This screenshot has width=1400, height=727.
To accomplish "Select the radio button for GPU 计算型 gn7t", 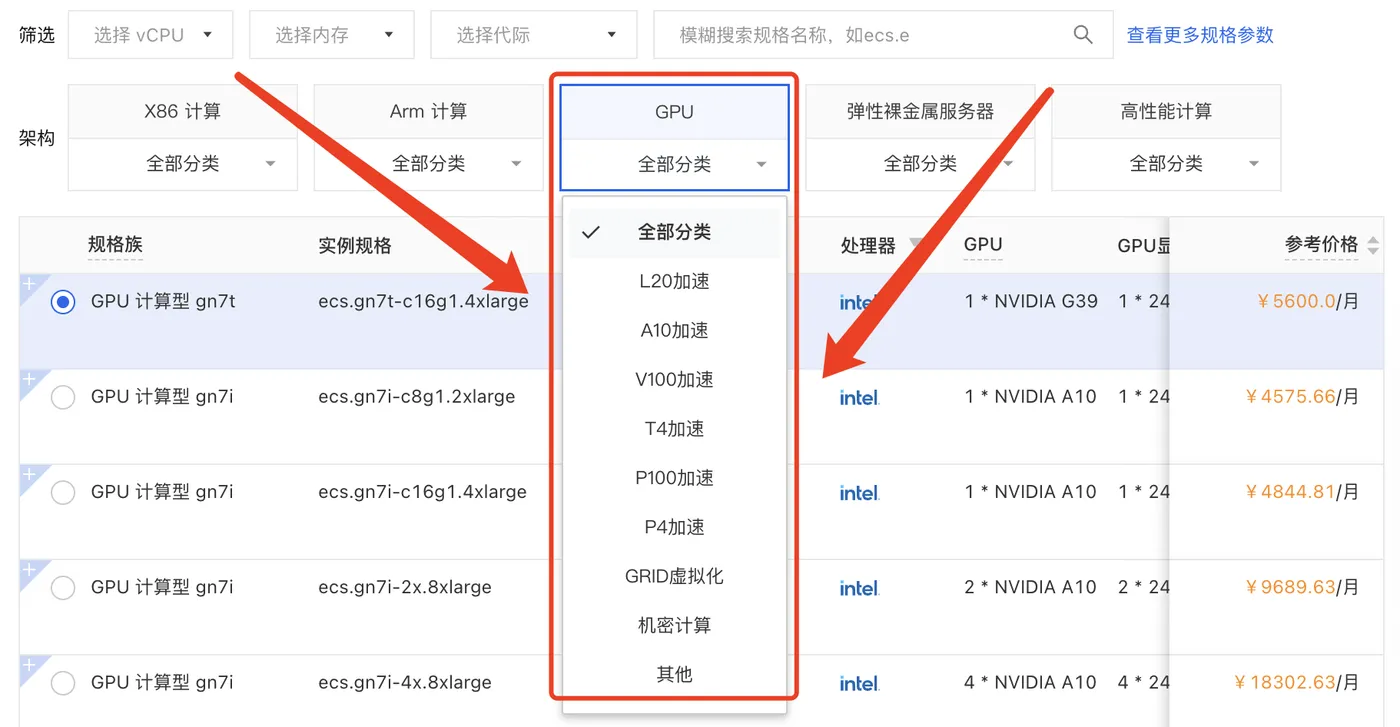I will tap(62, 301).
